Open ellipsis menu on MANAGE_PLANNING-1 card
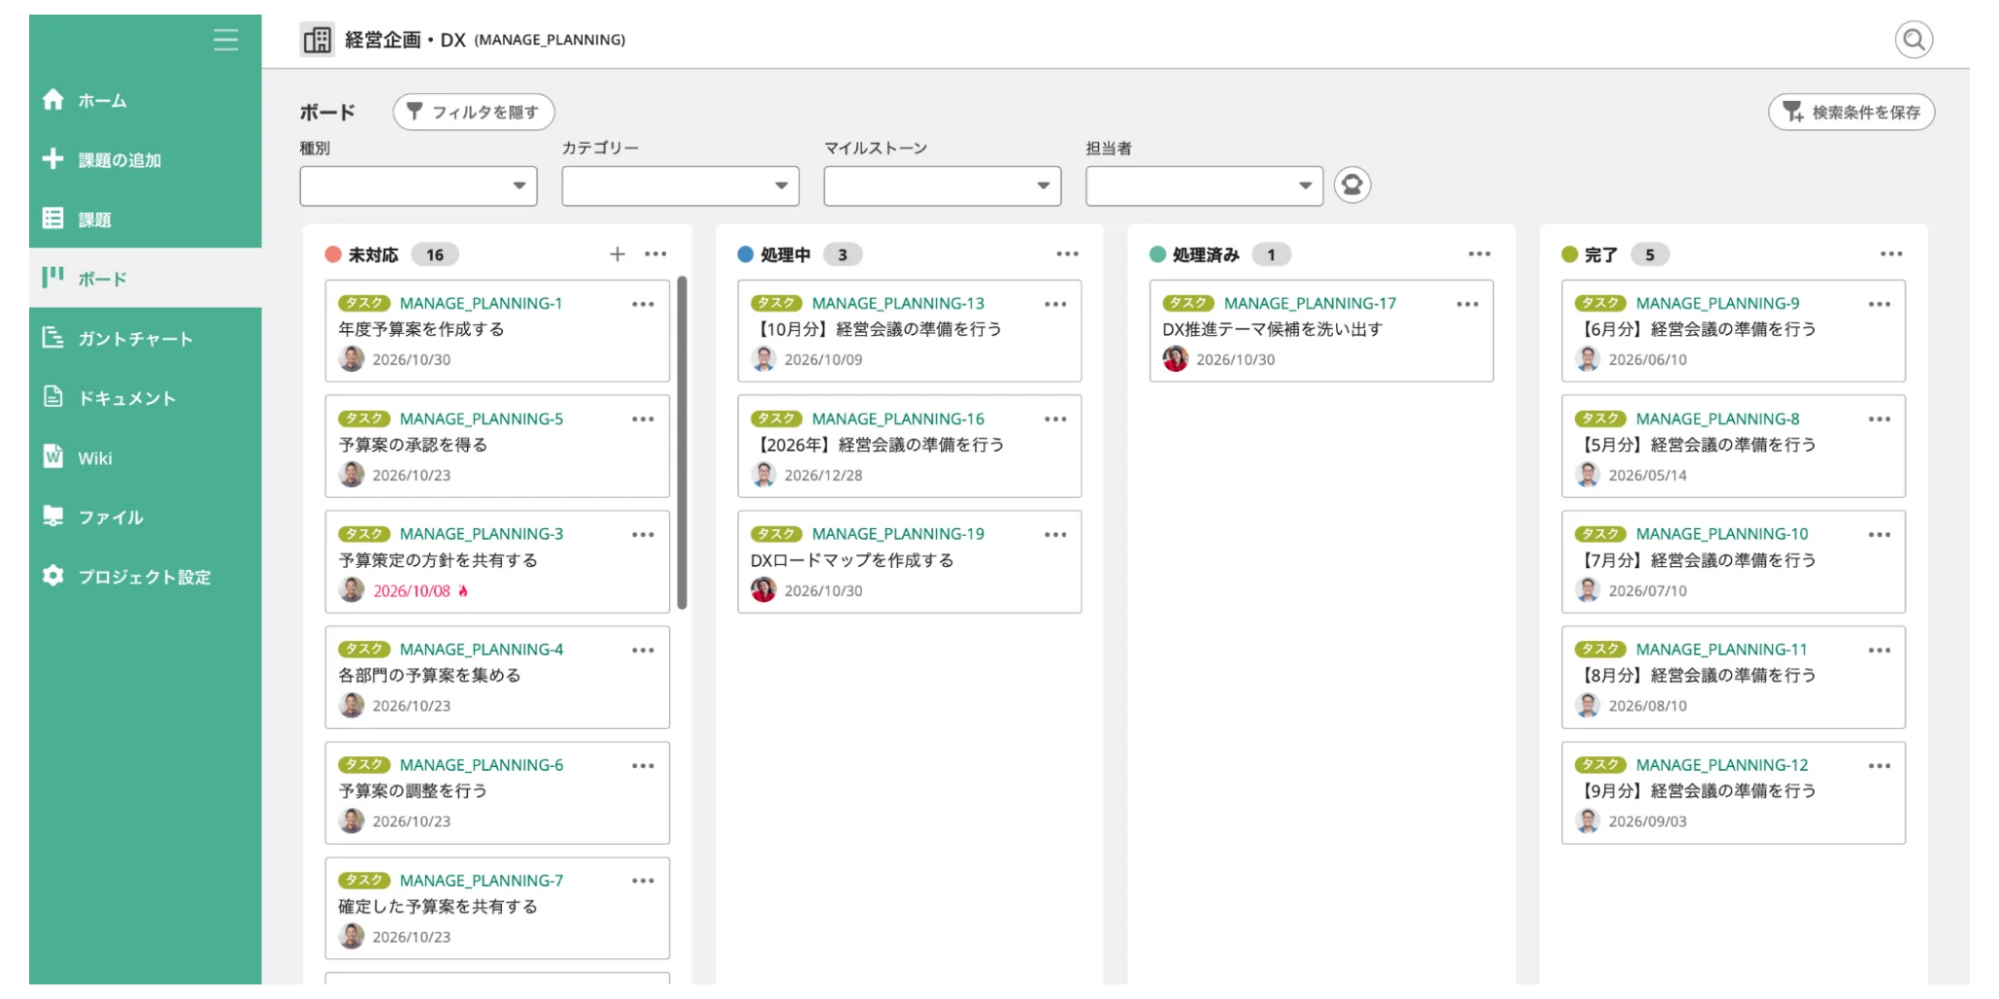 [643, 304]
